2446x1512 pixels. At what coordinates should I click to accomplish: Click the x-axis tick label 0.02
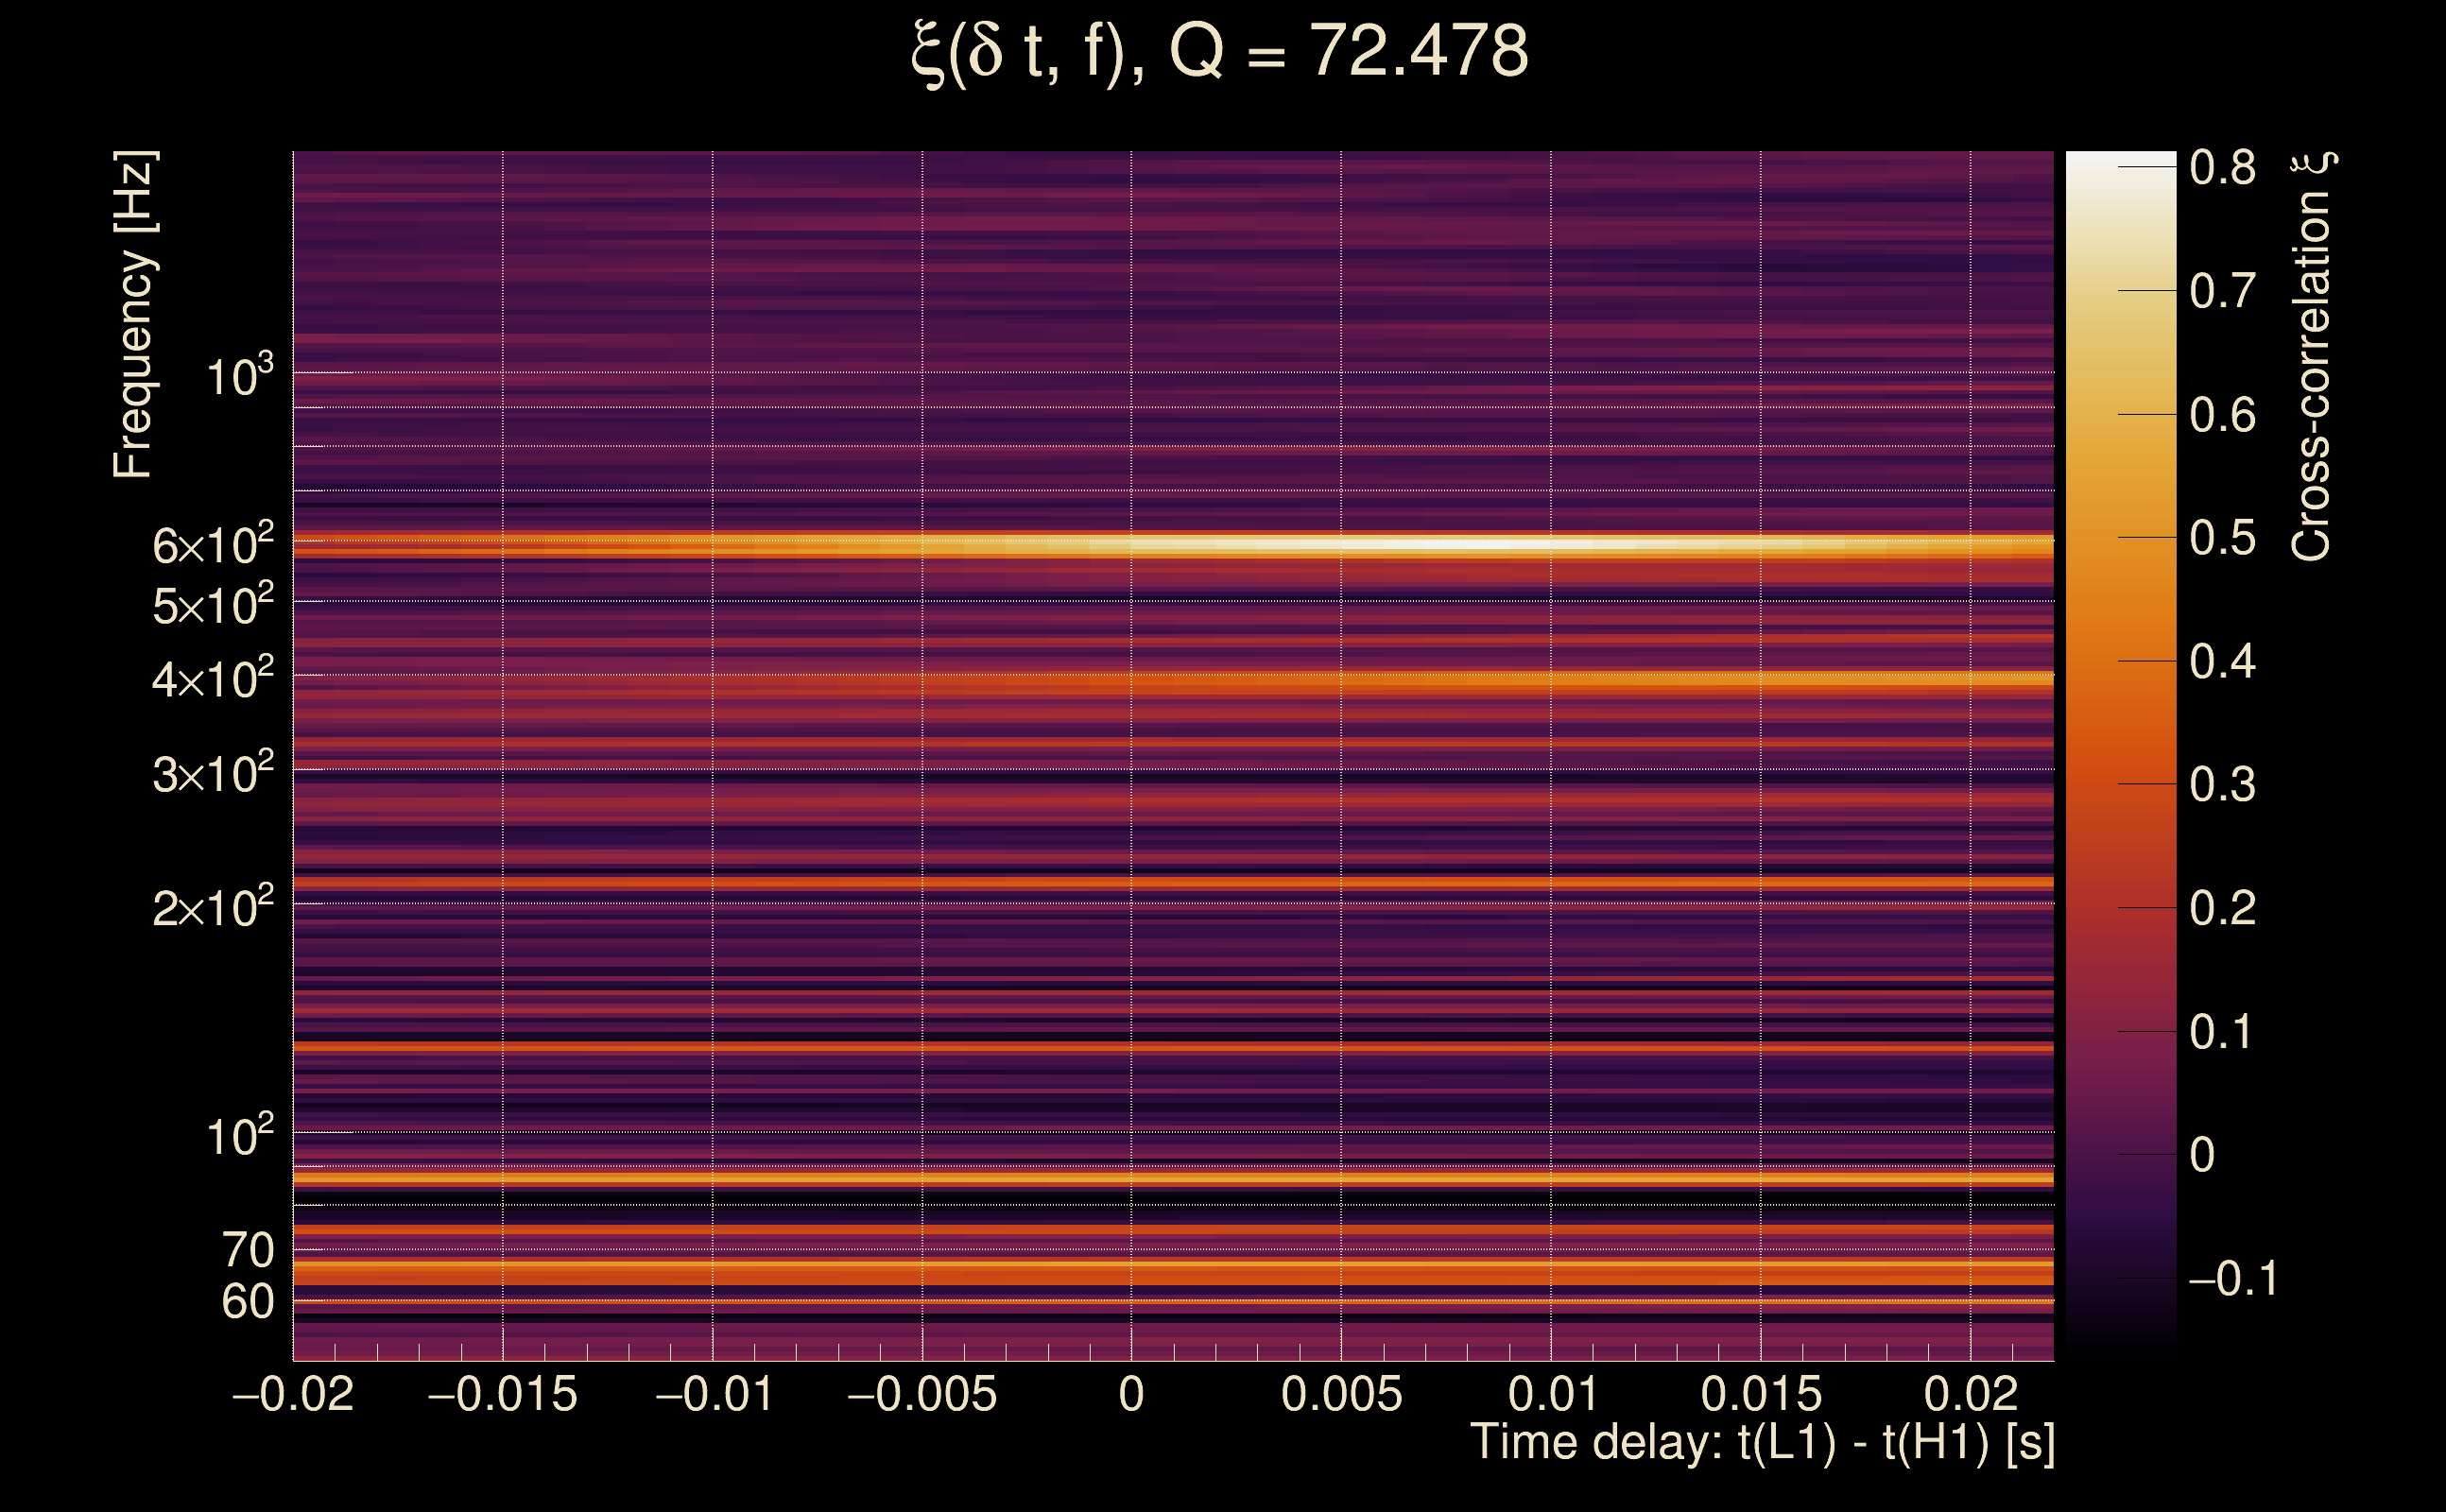click(x=1970, y=1395)
